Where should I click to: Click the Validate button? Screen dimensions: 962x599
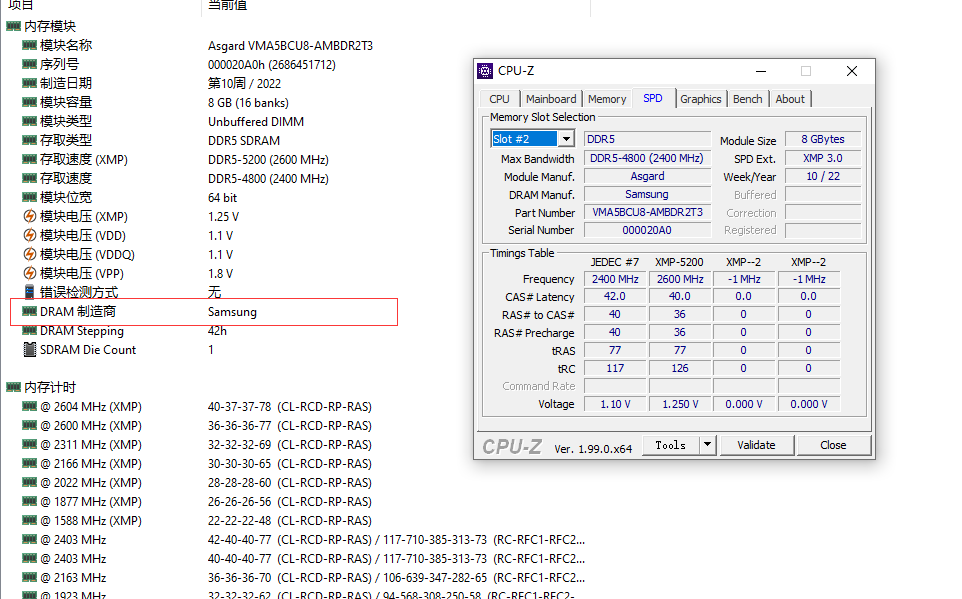point(756,445)
